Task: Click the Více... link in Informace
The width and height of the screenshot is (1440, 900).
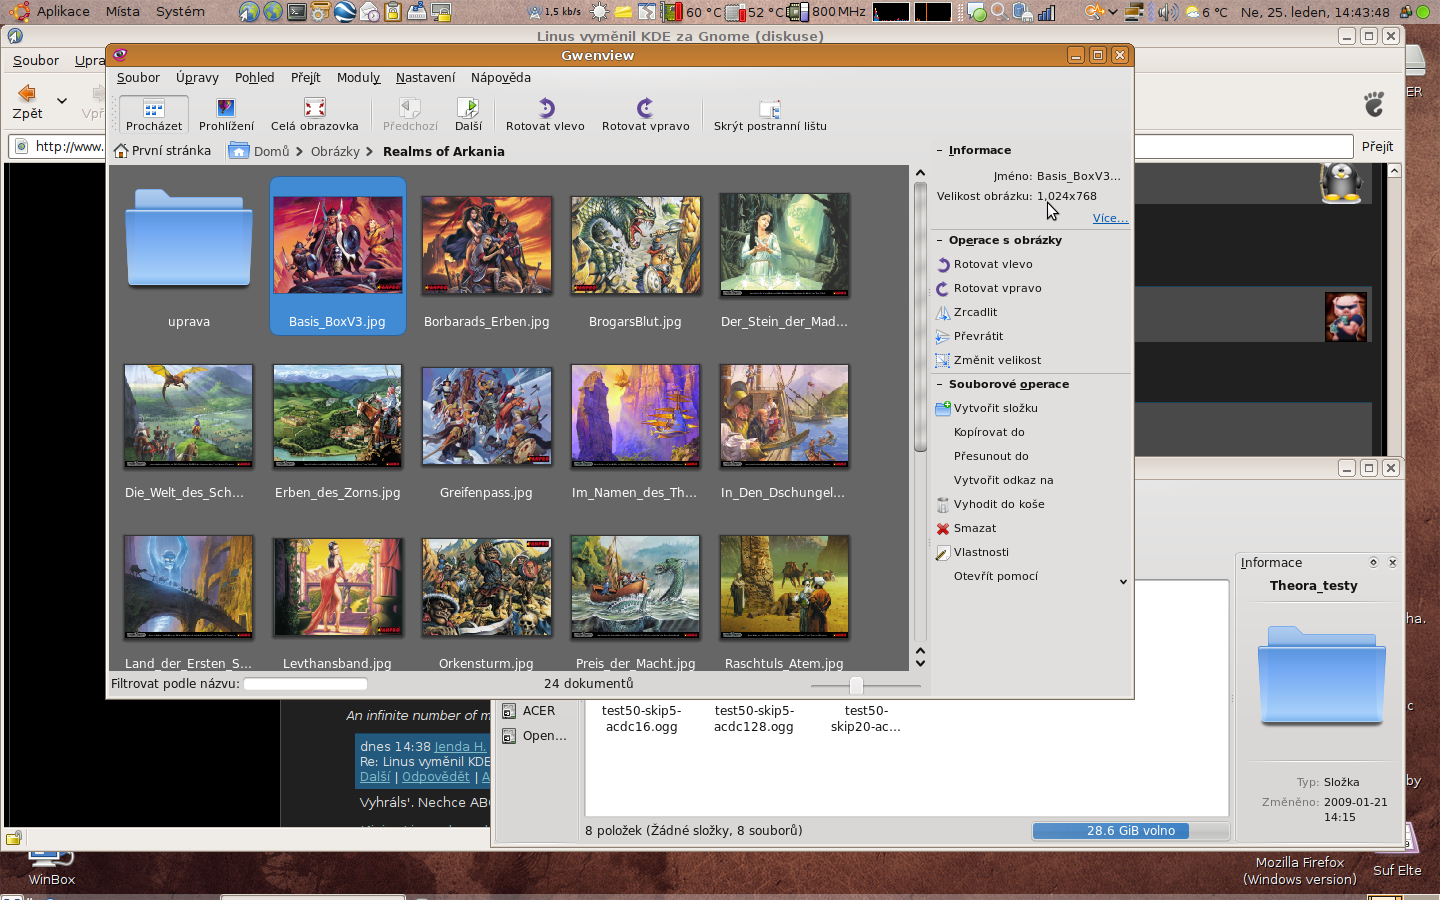Action: pyautogui.click(x=1110, y=218)
